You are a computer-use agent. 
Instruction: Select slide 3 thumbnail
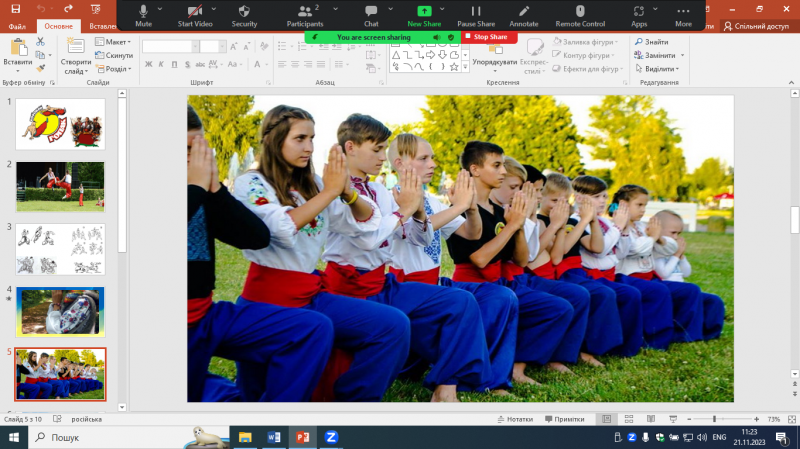click(60, 250)
